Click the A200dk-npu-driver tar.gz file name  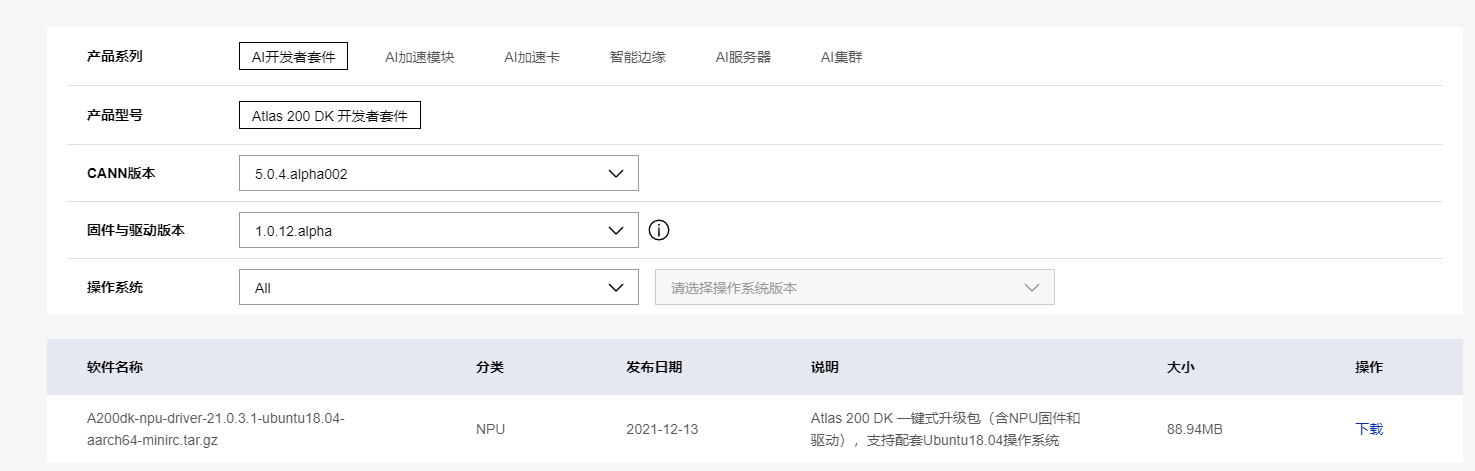point(216,429)
